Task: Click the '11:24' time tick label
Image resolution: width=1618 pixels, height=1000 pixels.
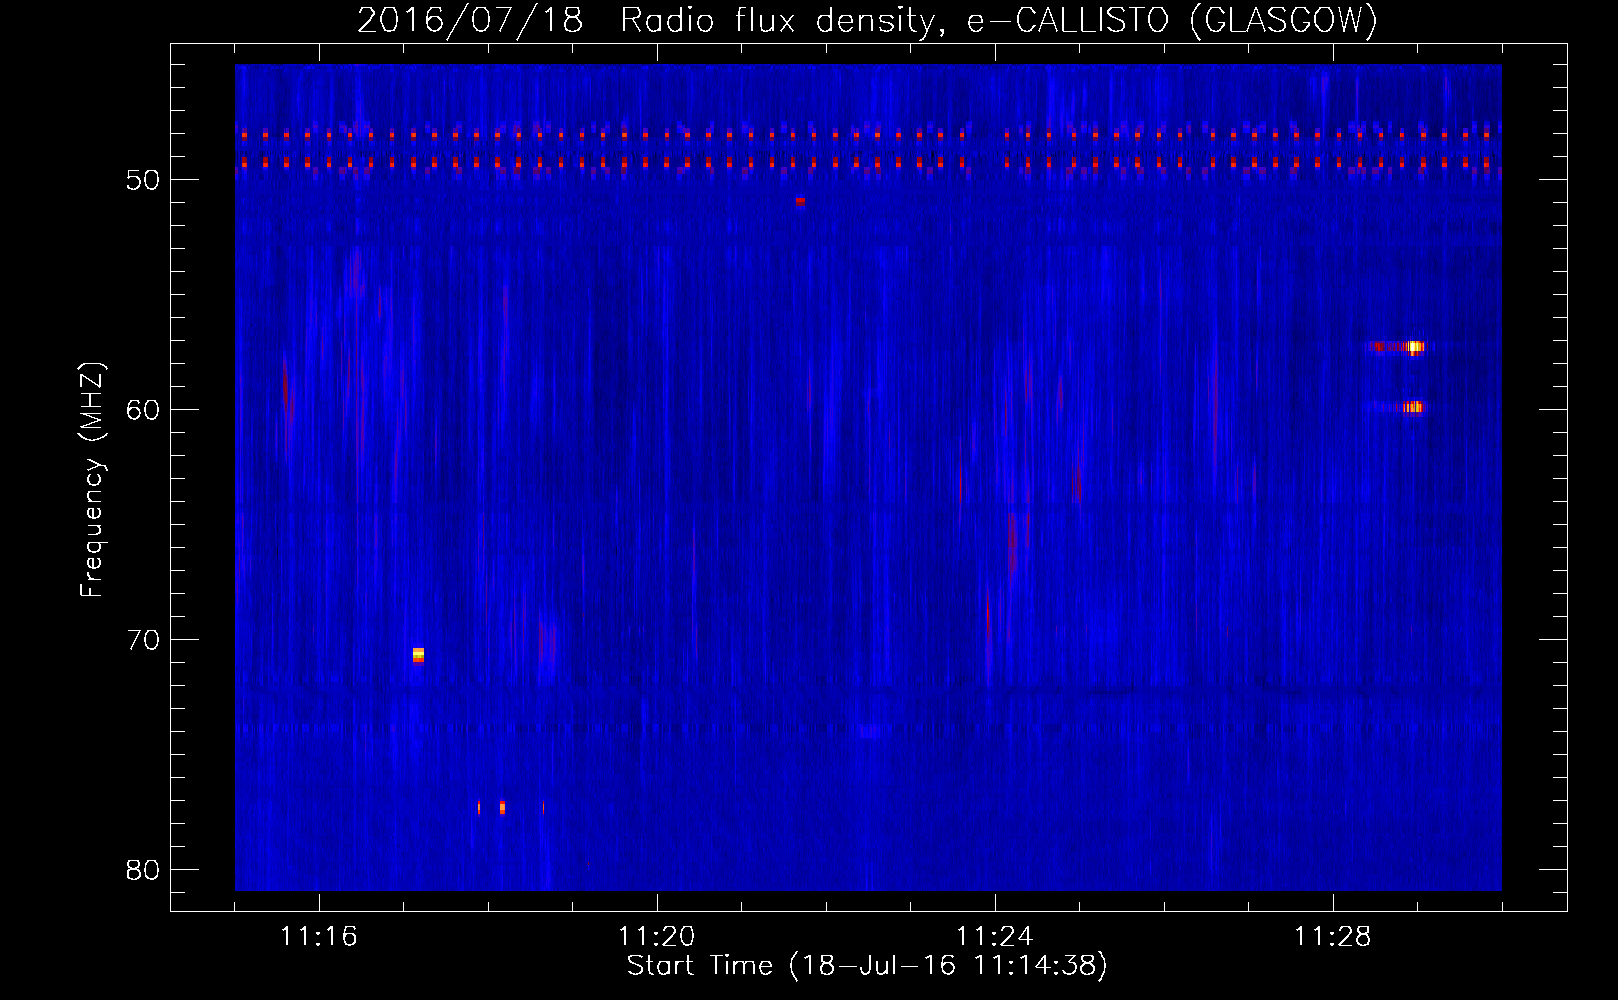Action: point(994,937)
